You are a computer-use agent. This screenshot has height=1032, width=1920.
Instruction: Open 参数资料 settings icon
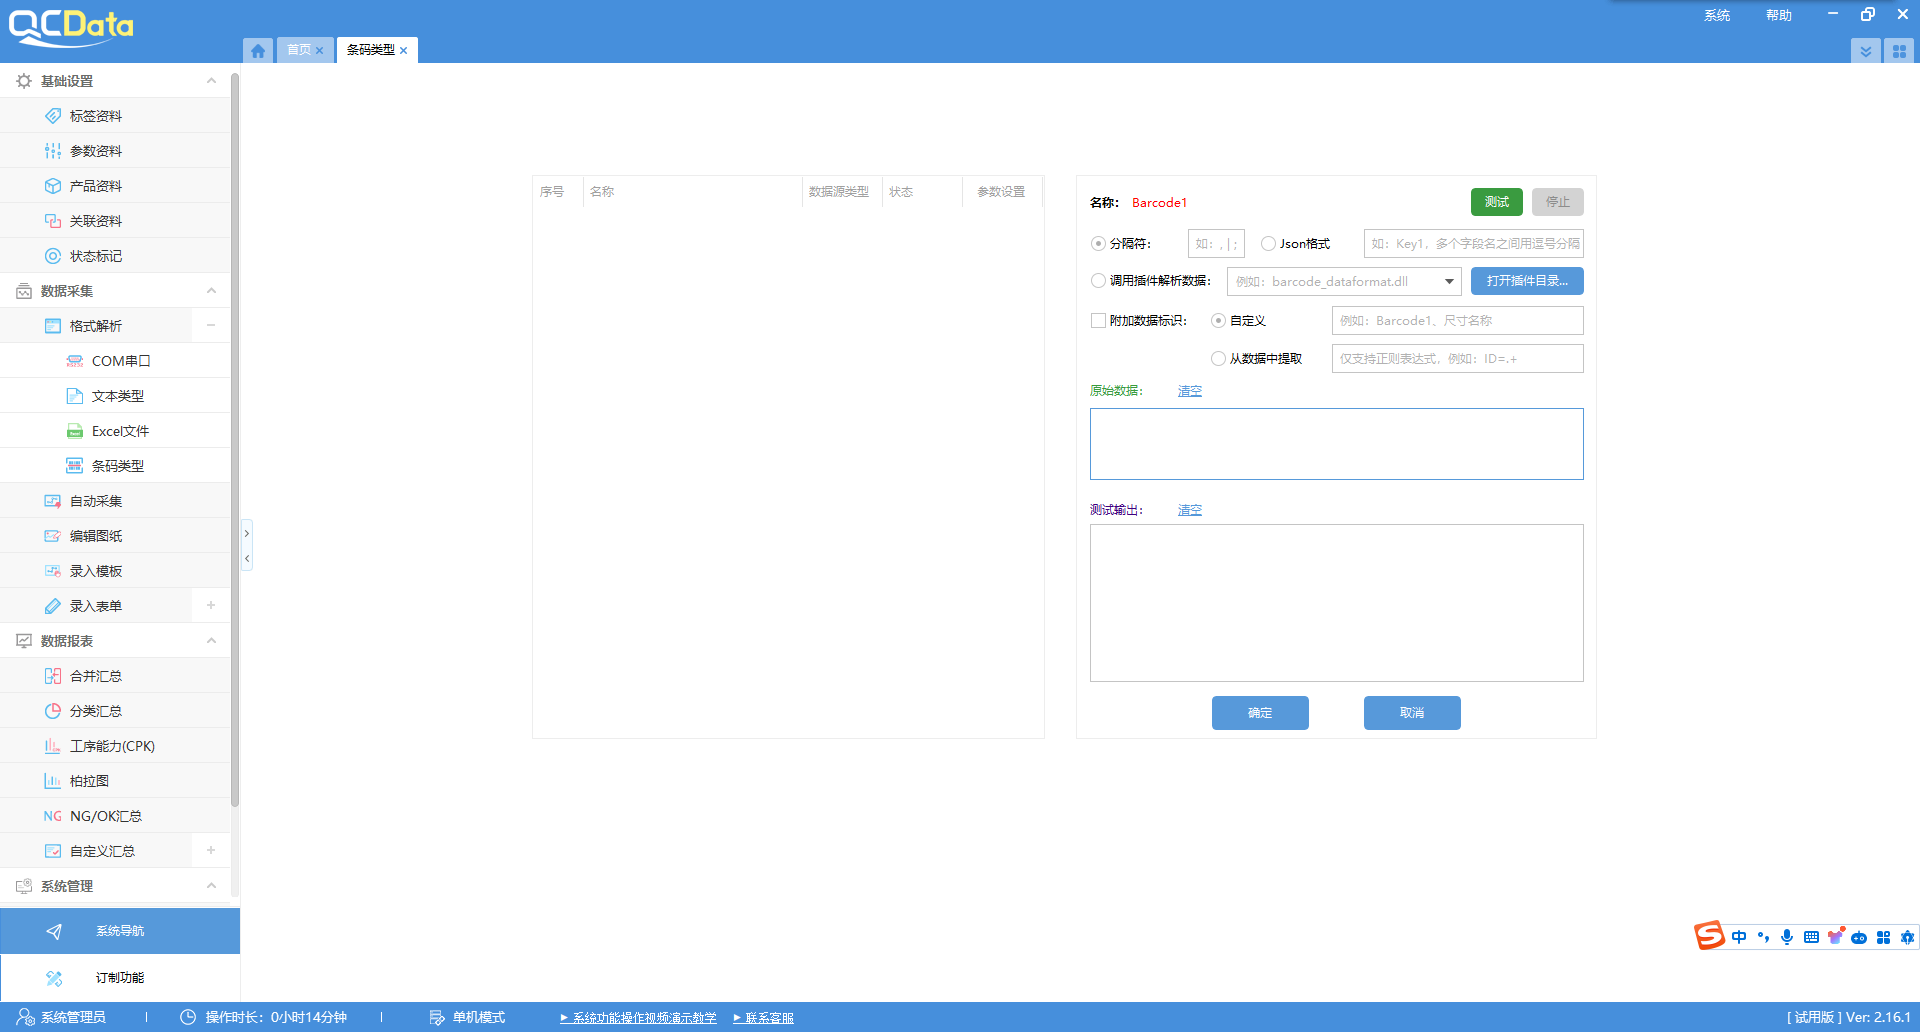tap(53, 151)
